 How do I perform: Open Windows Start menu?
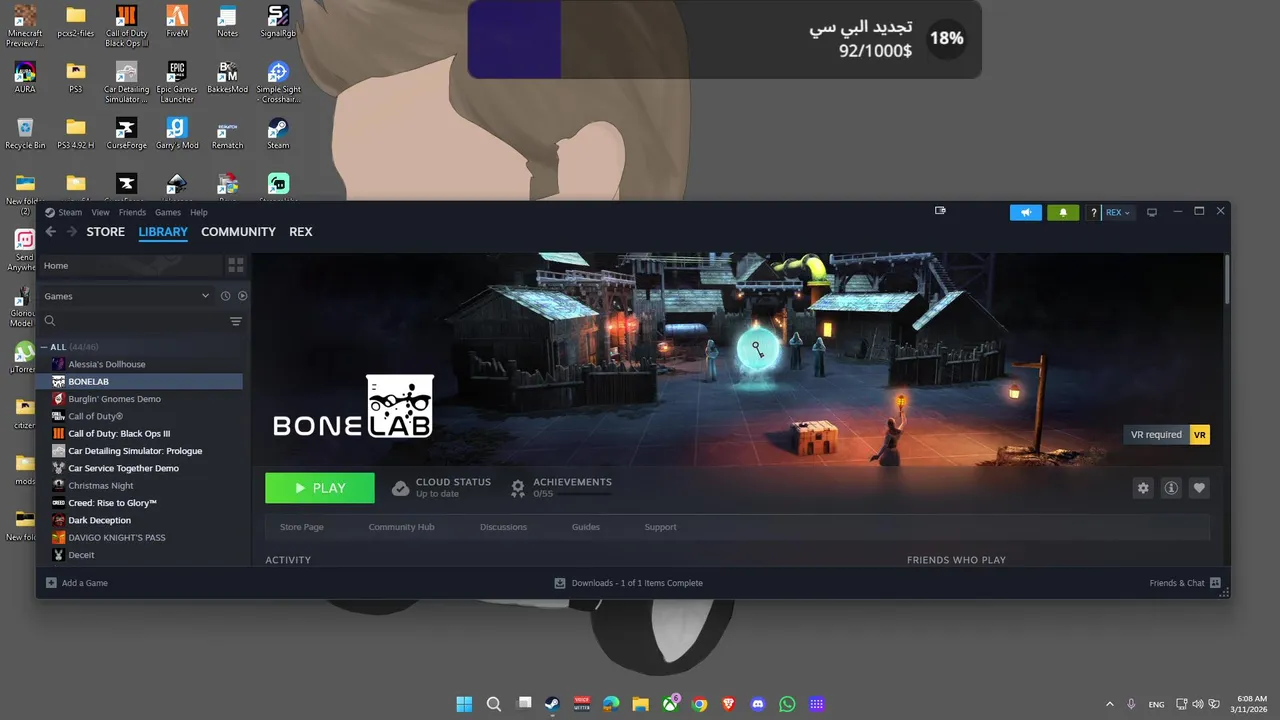point(464,704)
